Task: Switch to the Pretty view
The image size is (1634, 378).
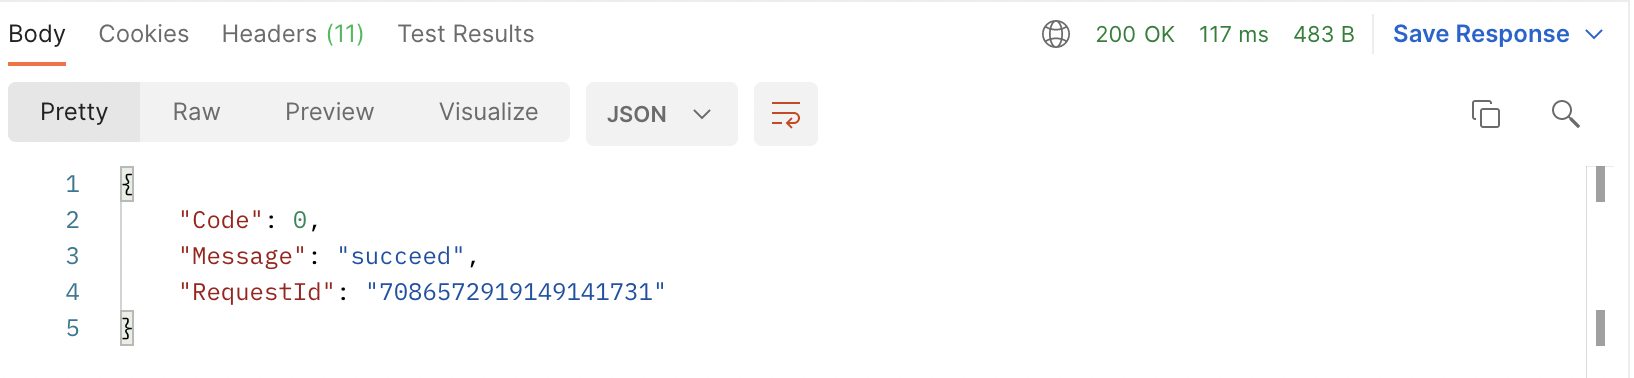Action: 74,112
